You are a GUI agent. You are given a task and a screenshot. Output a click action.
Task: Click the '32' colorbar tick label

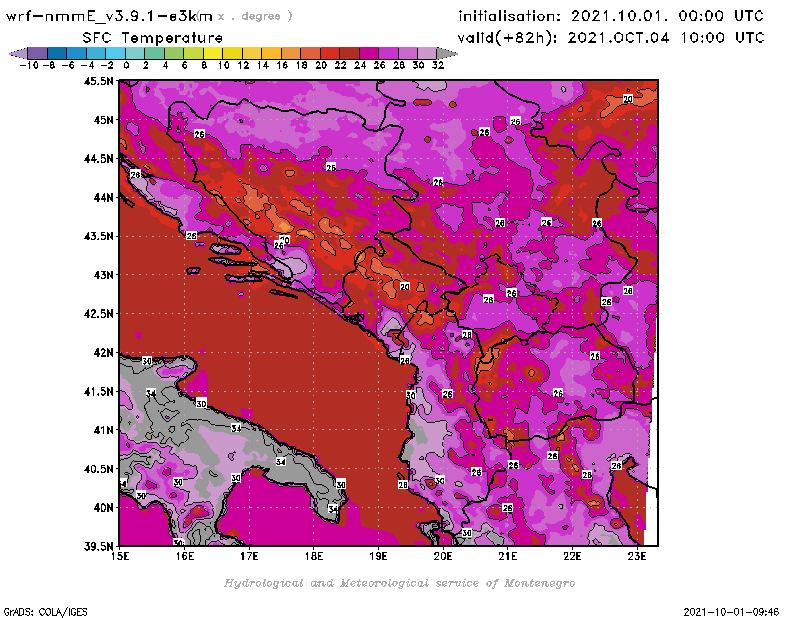click(x=438, y=65)
